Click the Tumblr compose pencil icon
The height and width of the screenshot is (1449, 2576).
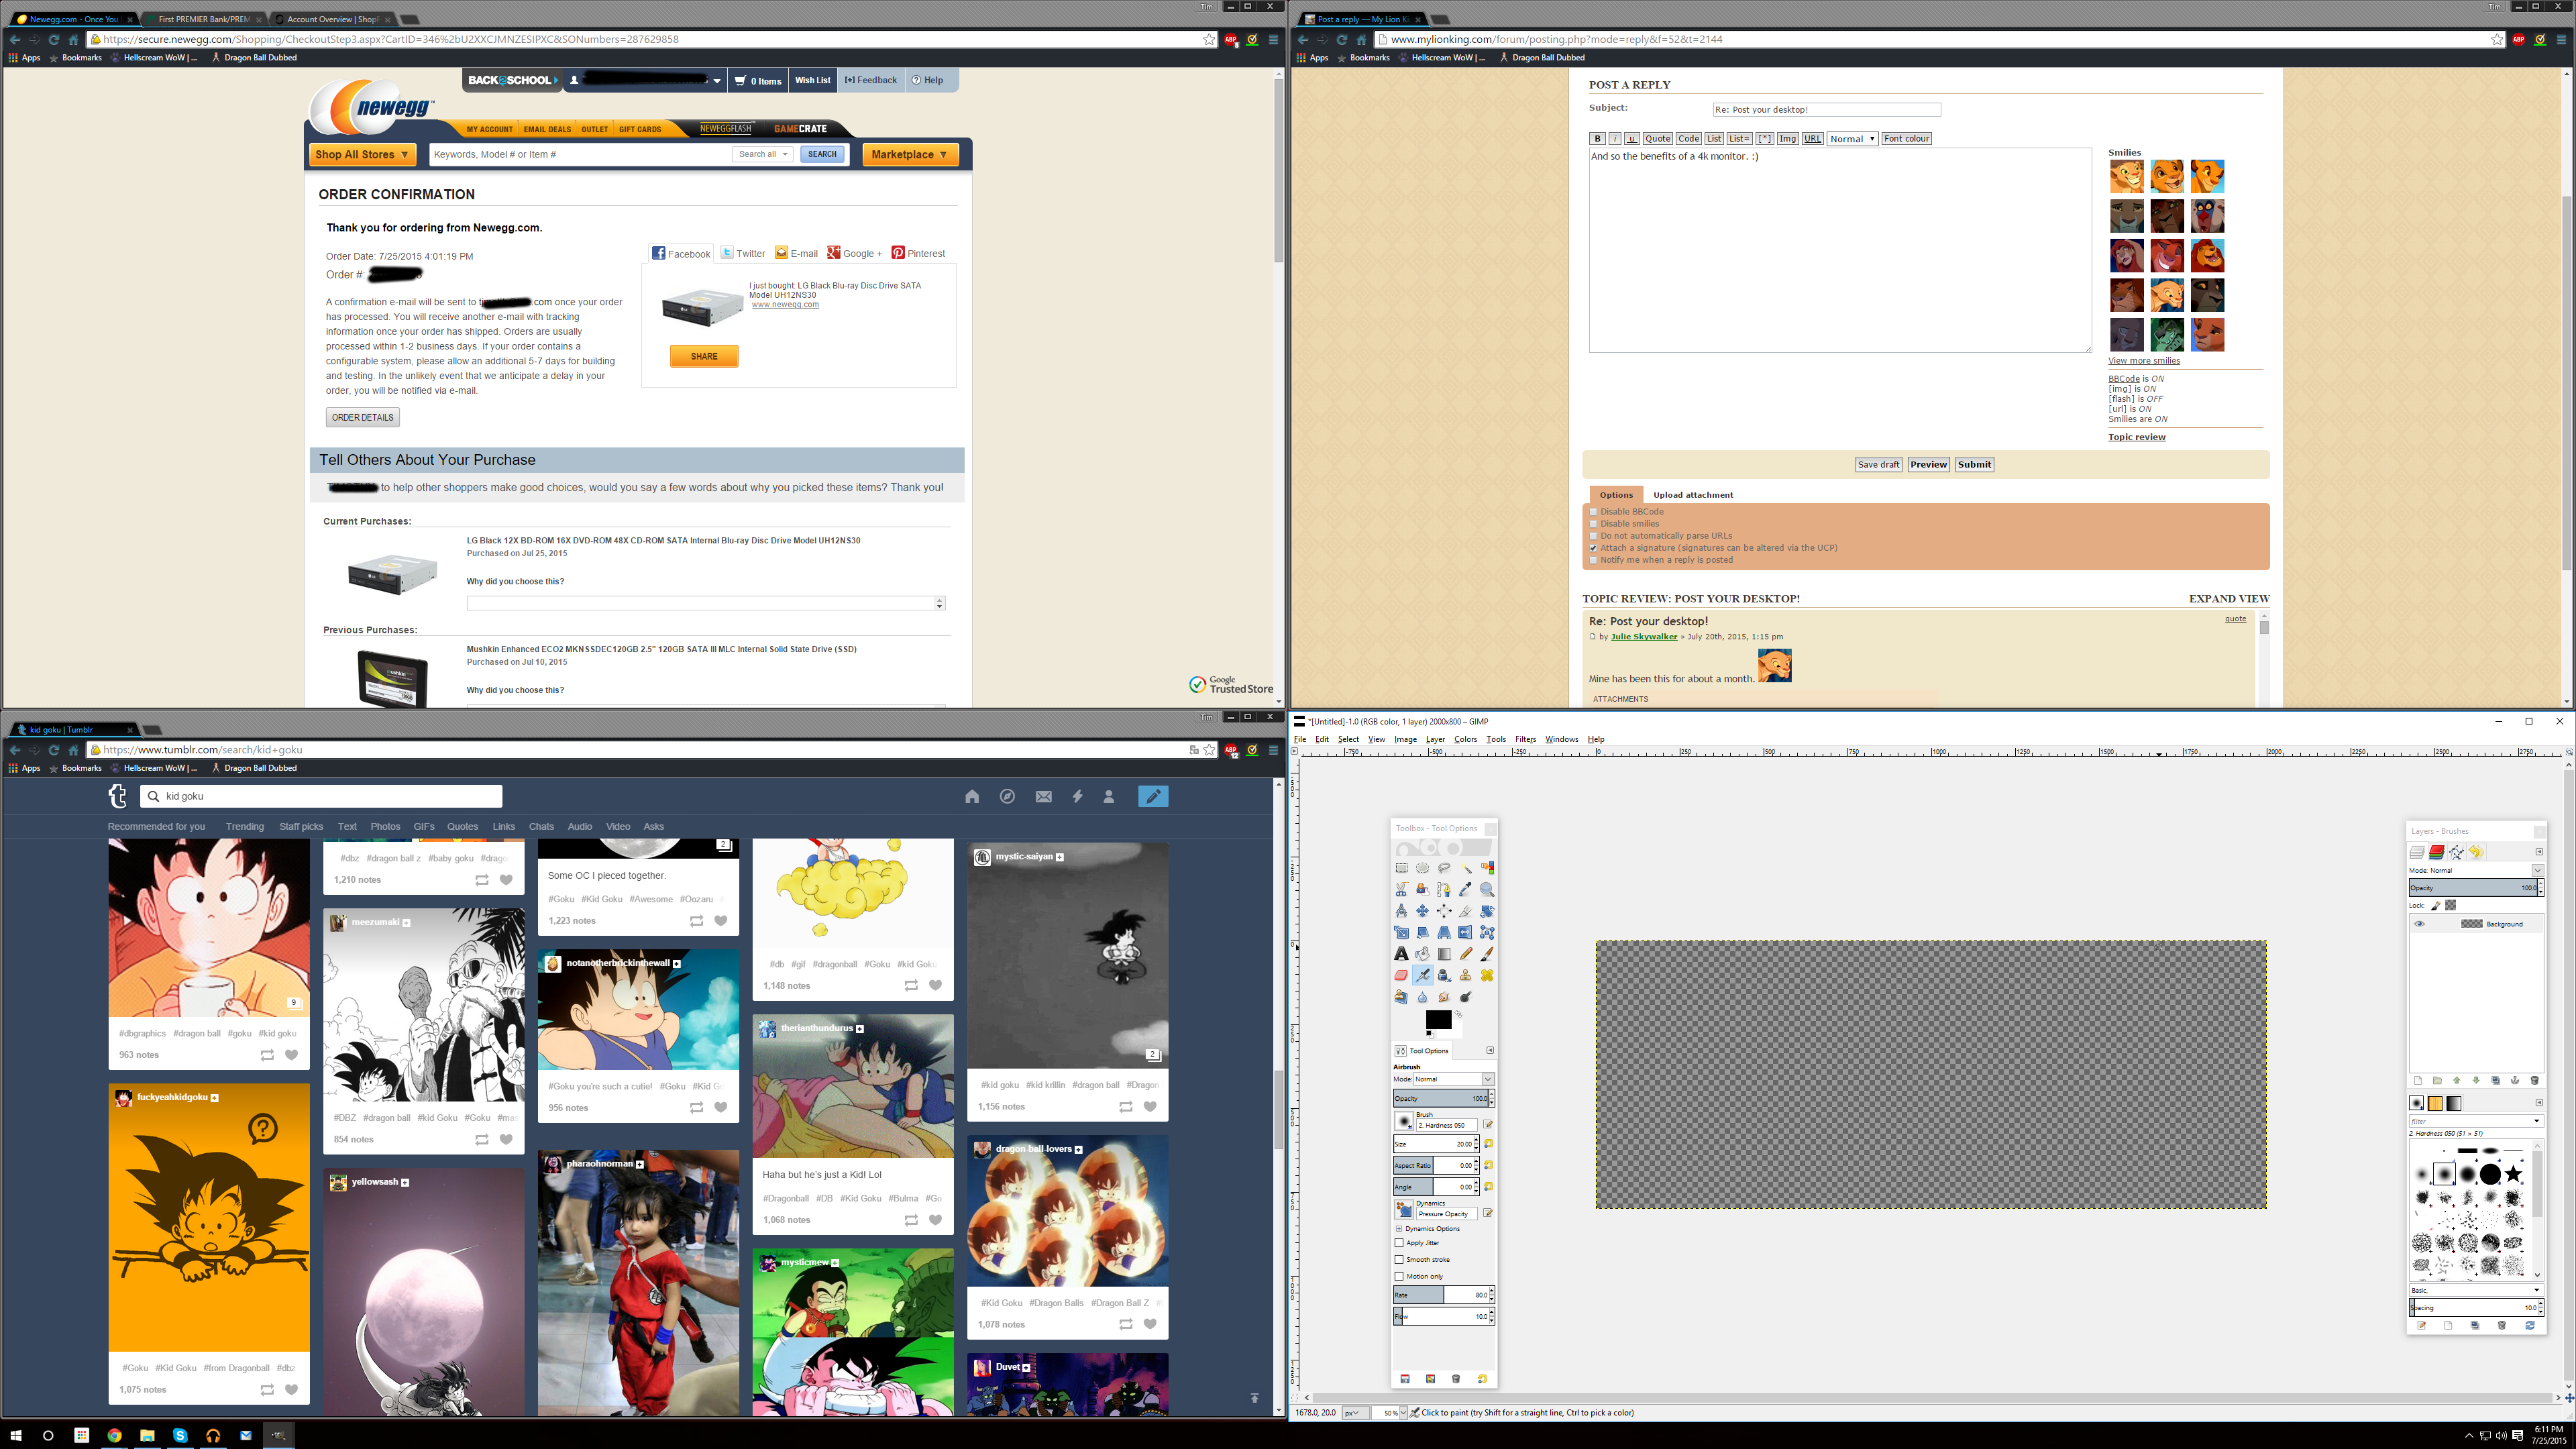pos(1153,796)
